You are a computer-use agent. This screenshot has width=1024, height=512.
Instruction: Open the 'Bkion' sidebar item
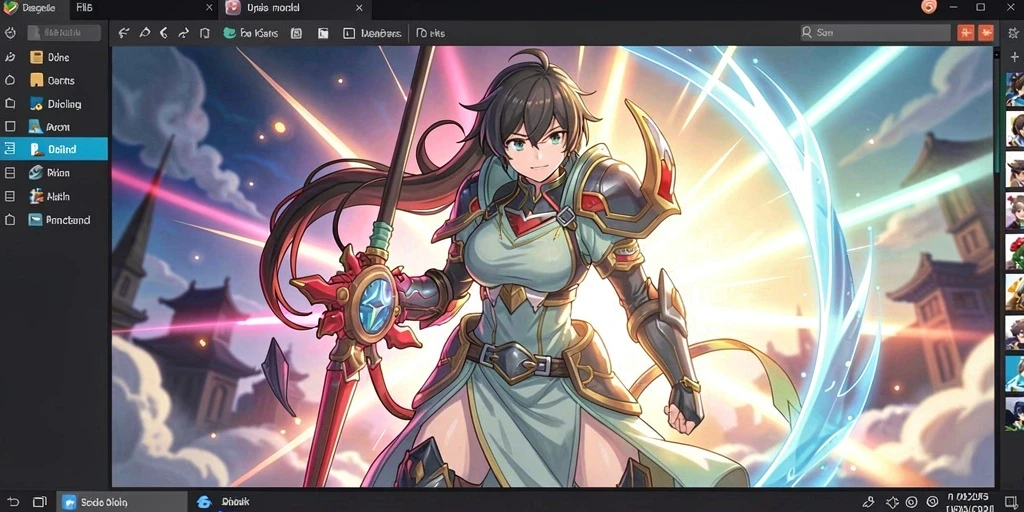[x=50, y=173]
